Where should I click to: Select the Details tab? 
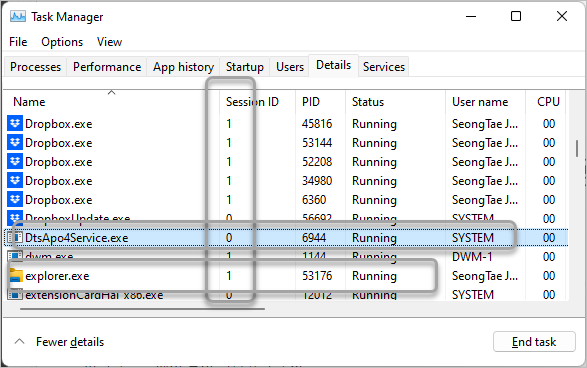coord(334,66)
